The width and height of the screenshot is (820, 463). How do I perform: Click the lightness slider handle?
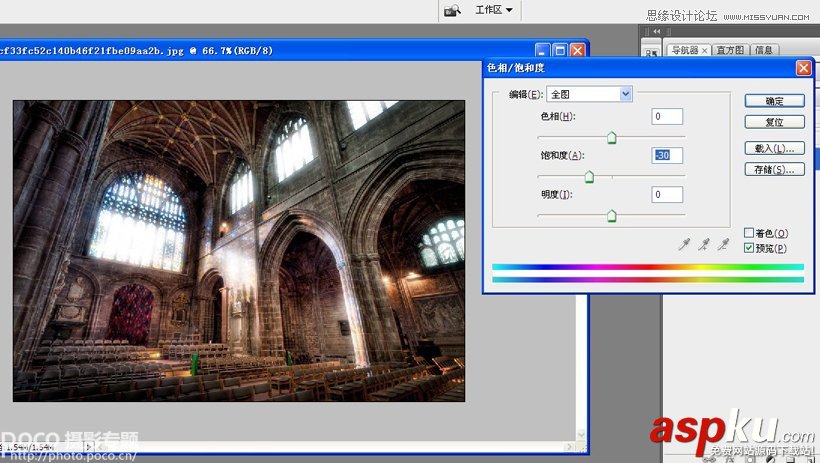(611, 216)
